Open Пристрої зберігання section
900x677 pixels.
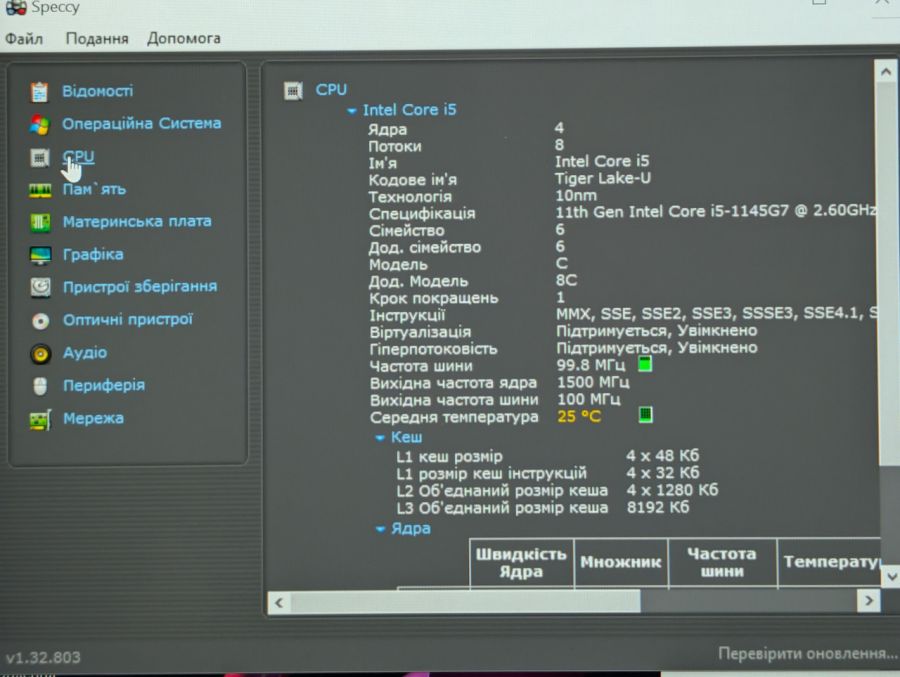click(x=140, y=287)
